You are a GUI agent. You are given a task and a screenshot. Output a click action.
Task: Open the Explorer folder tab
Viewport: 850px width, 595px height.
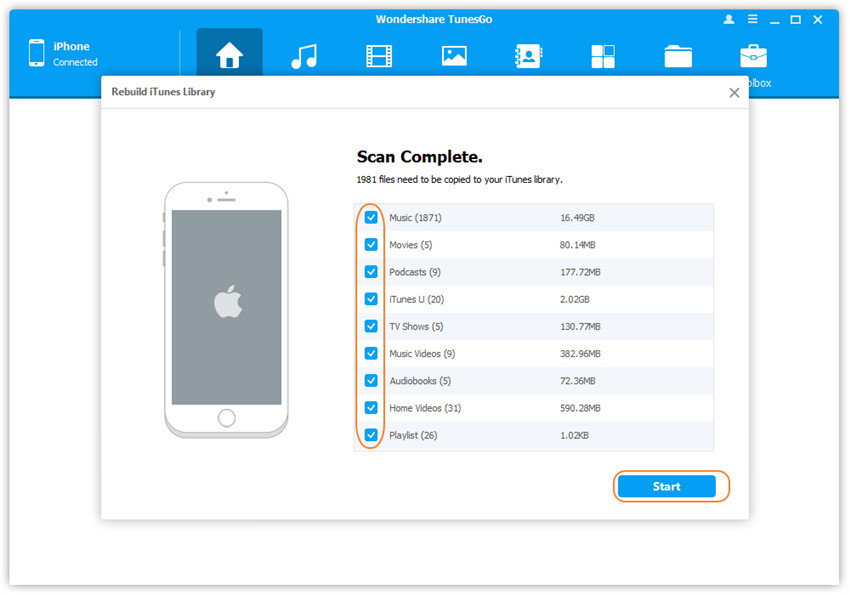point(678,57)
